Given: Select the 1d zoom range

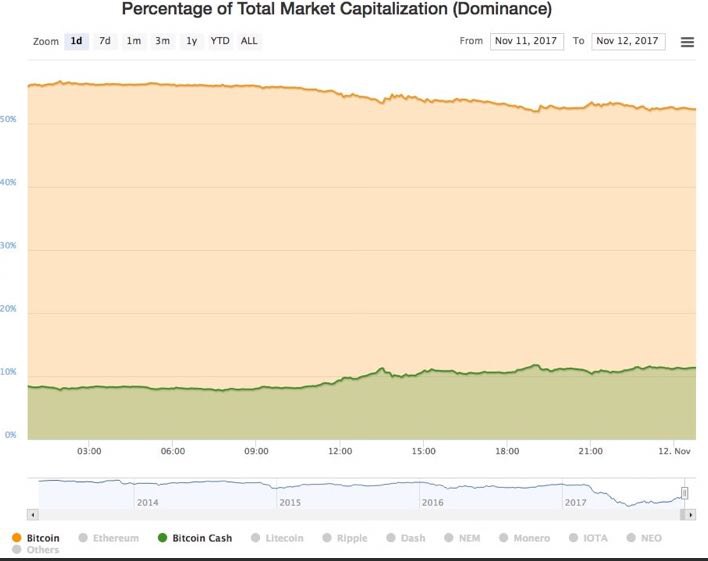Looking at the screenshot, I should [76, 41].
